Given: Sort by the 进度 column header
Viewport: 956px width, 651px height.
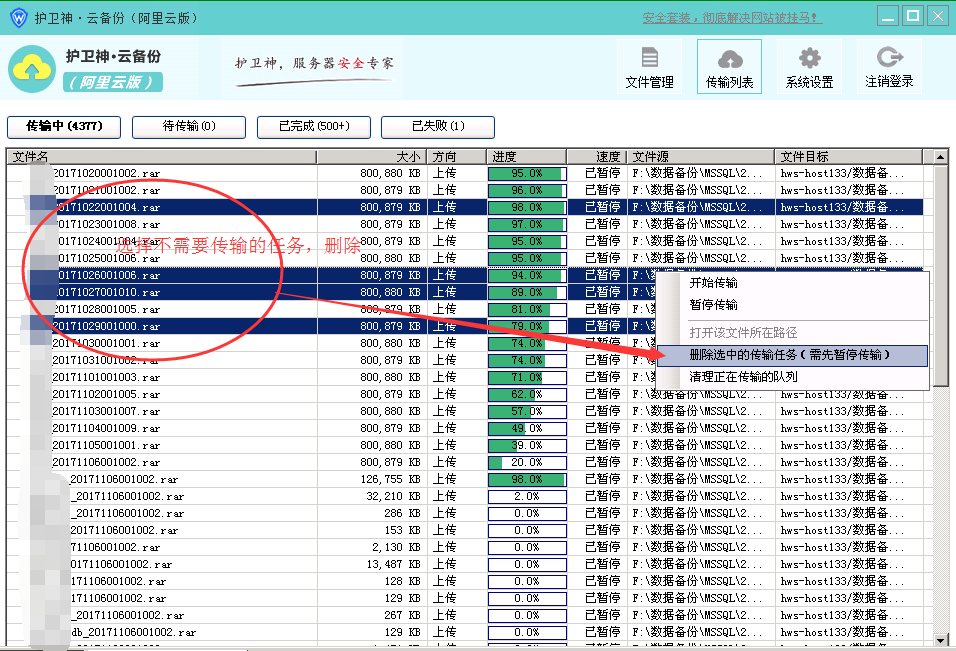Looking at the screenshot, I should coord(527,157).
